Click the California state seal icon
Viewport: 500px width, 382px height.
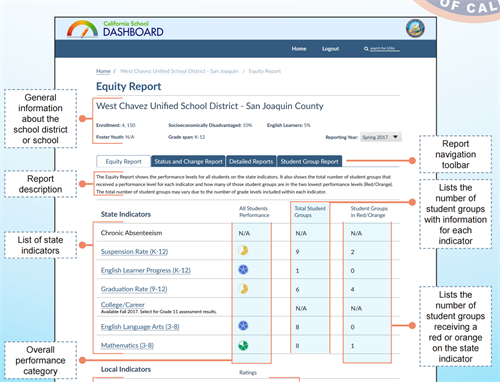(415, 28)
